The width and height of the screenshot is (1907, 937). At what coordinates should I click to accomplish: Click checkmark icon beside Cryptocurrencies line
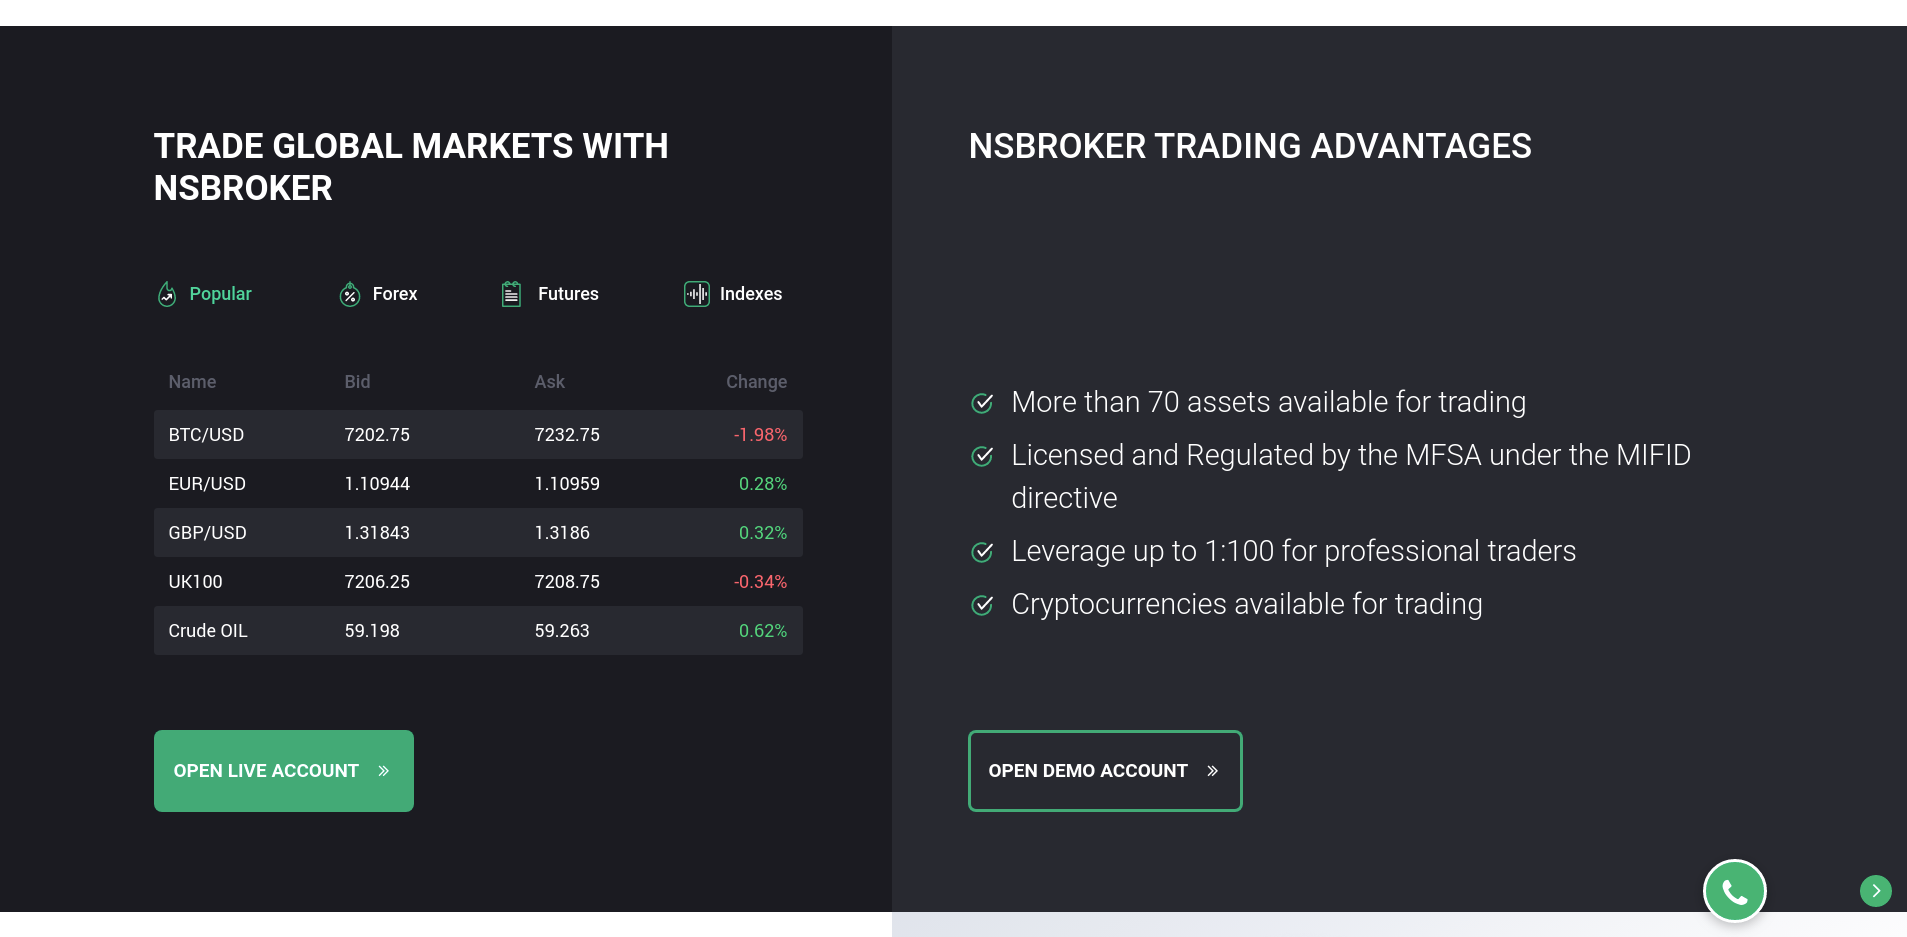tap(983, 605)
